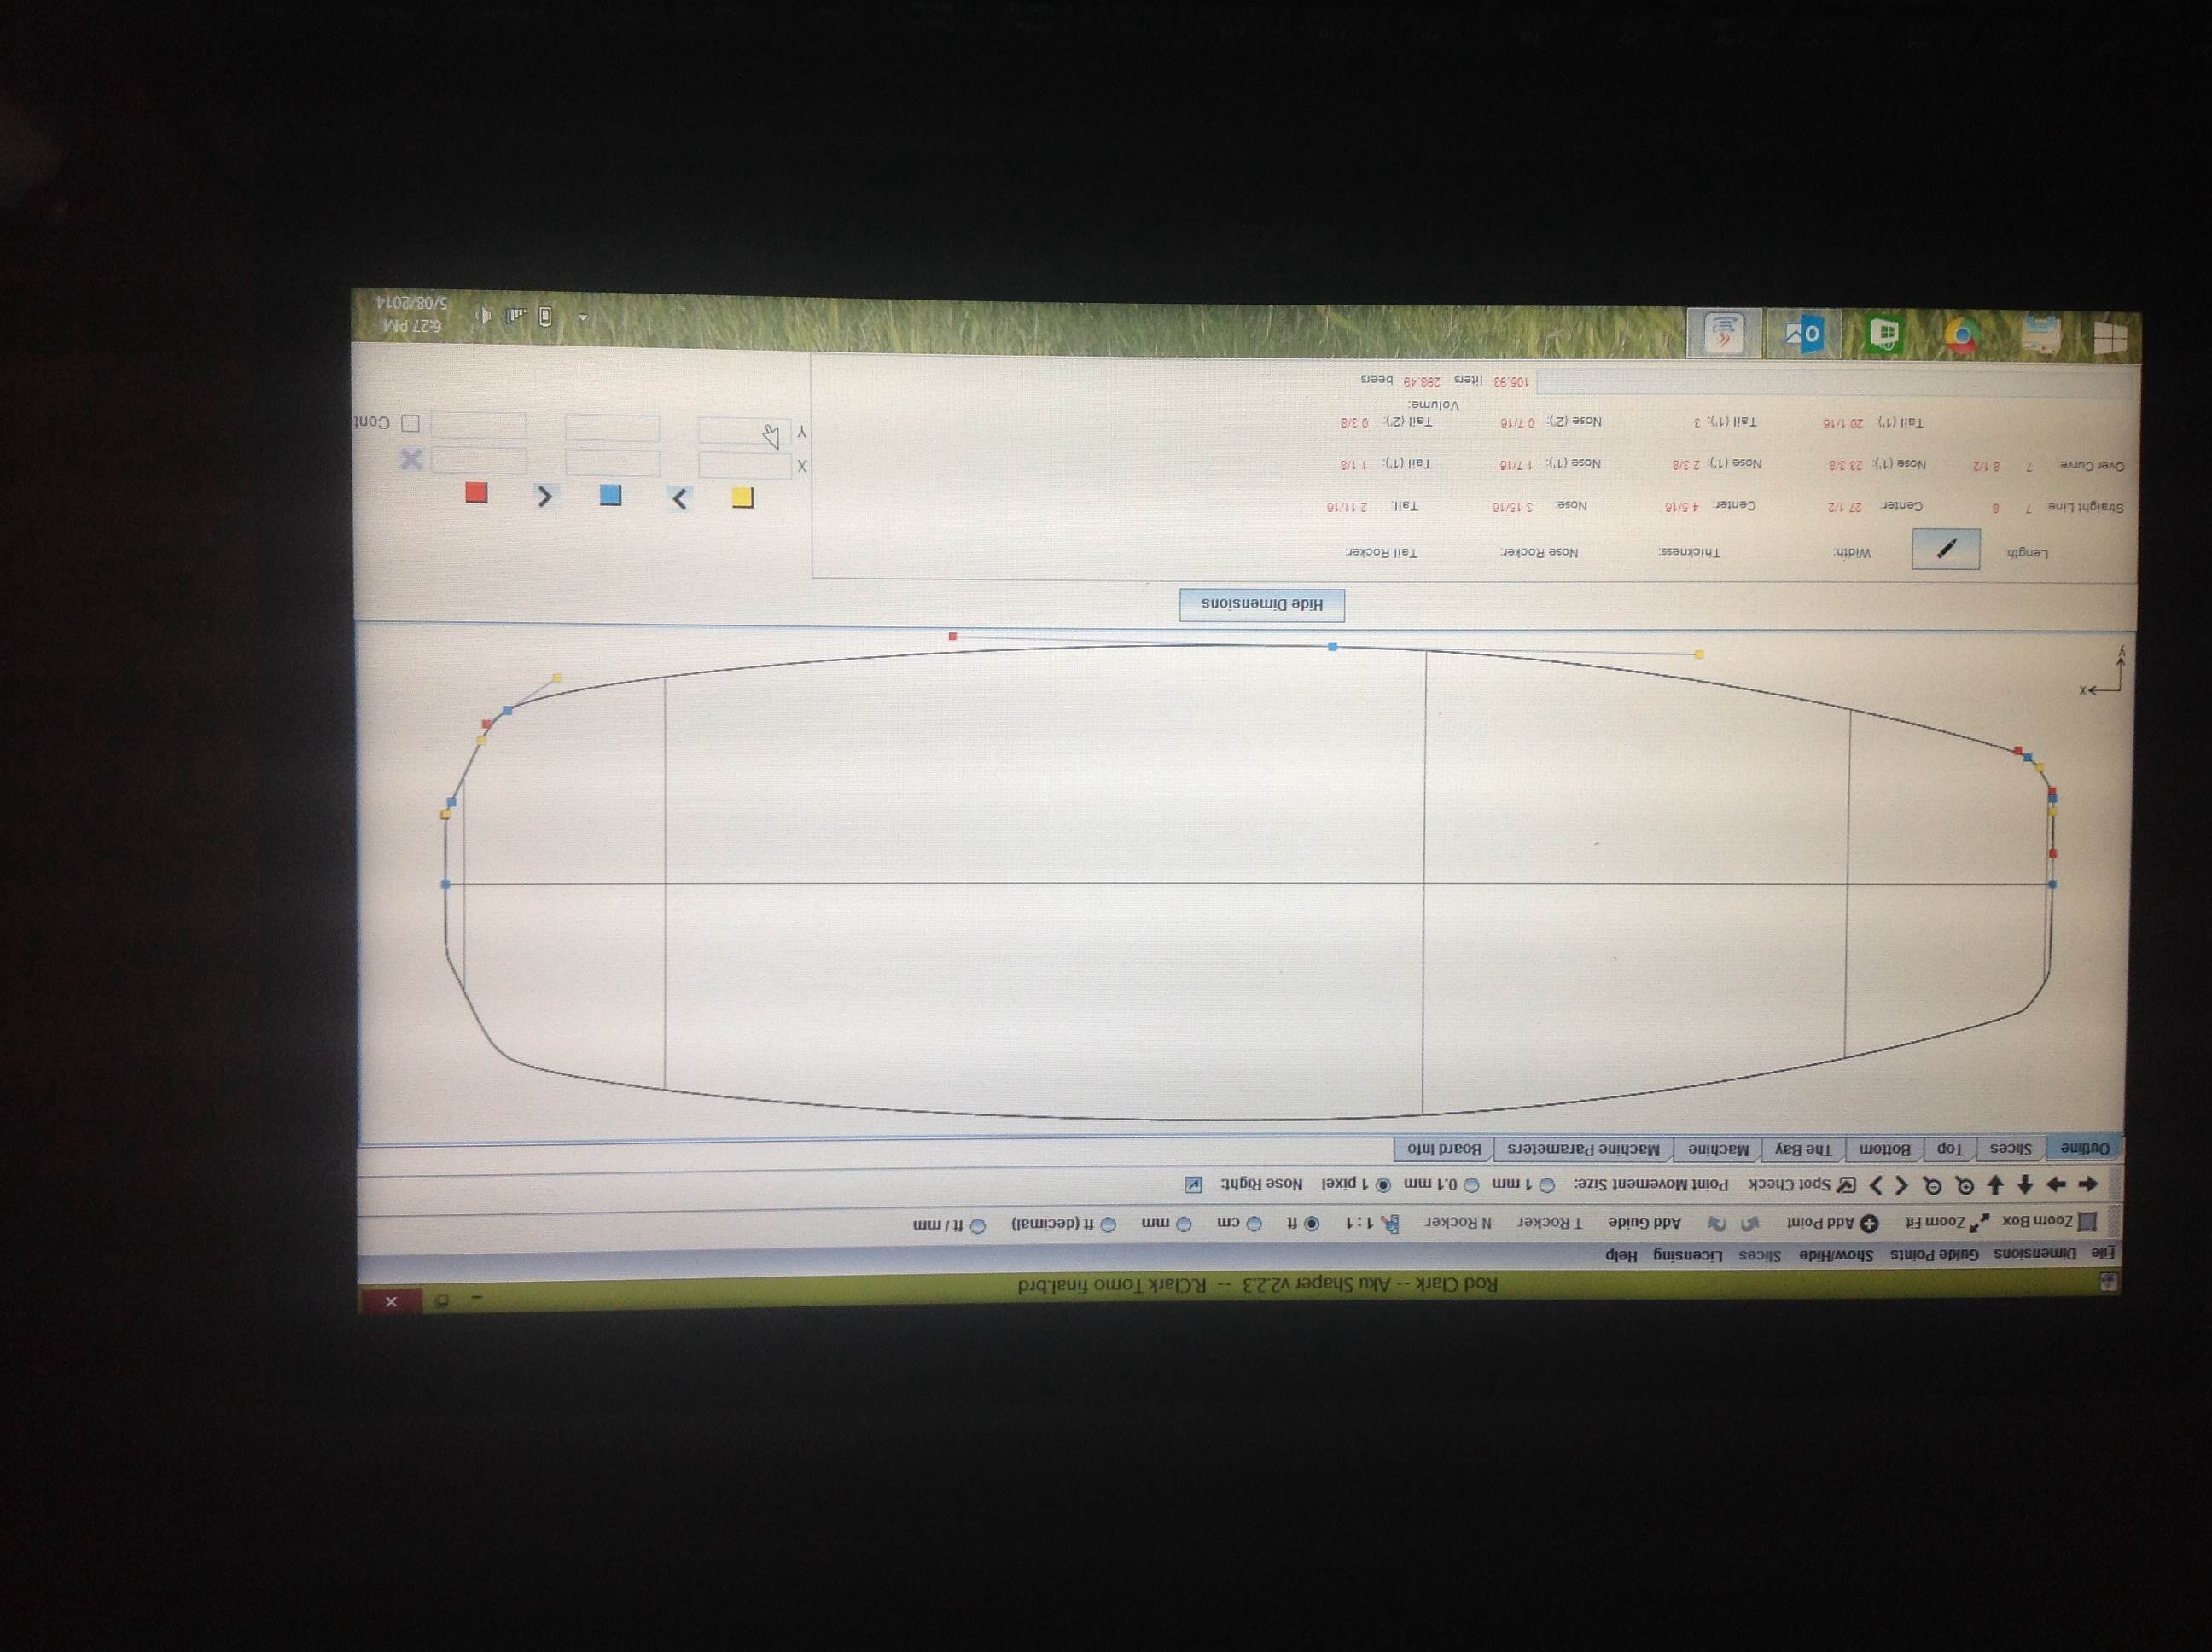Click the gray X delete point icon
This screenshot has width=2212, height=1652.
(411, 459)
